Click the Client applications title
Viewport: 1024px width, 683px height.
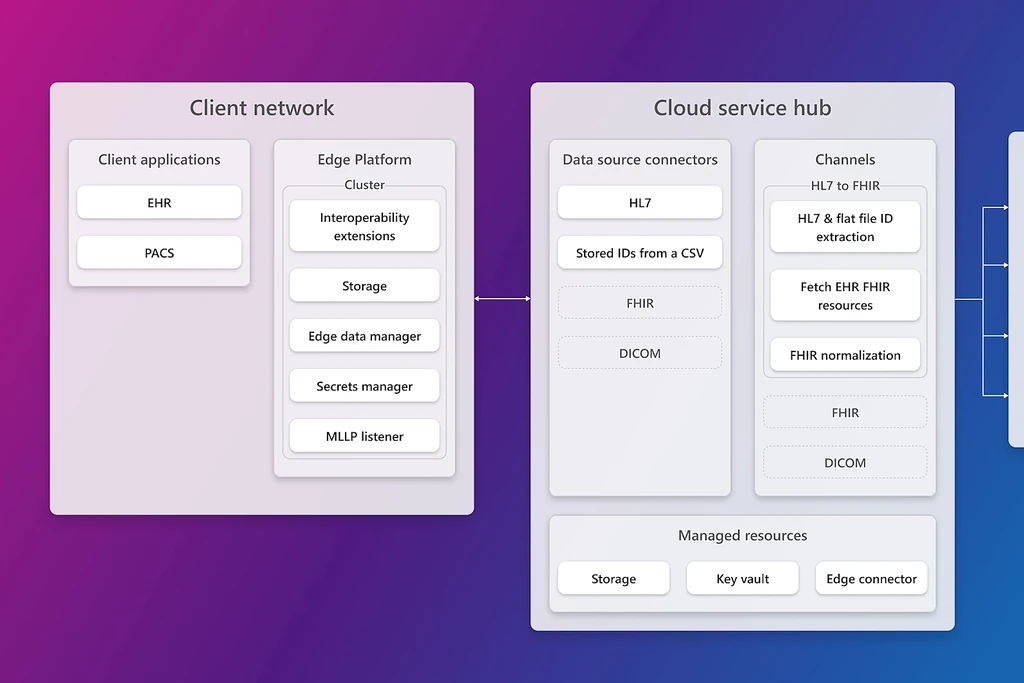[x=159, y=160]
